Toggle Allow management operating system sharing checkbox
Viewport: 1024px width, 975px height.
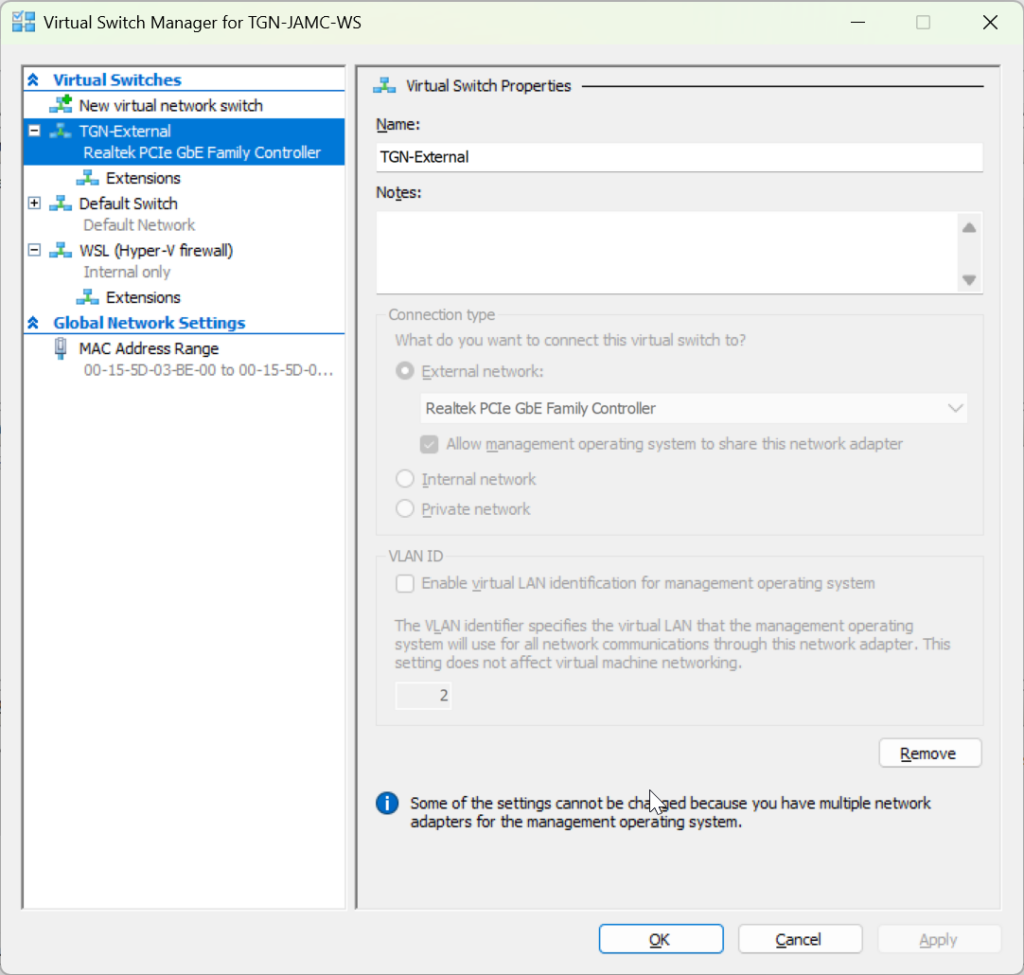429,444
